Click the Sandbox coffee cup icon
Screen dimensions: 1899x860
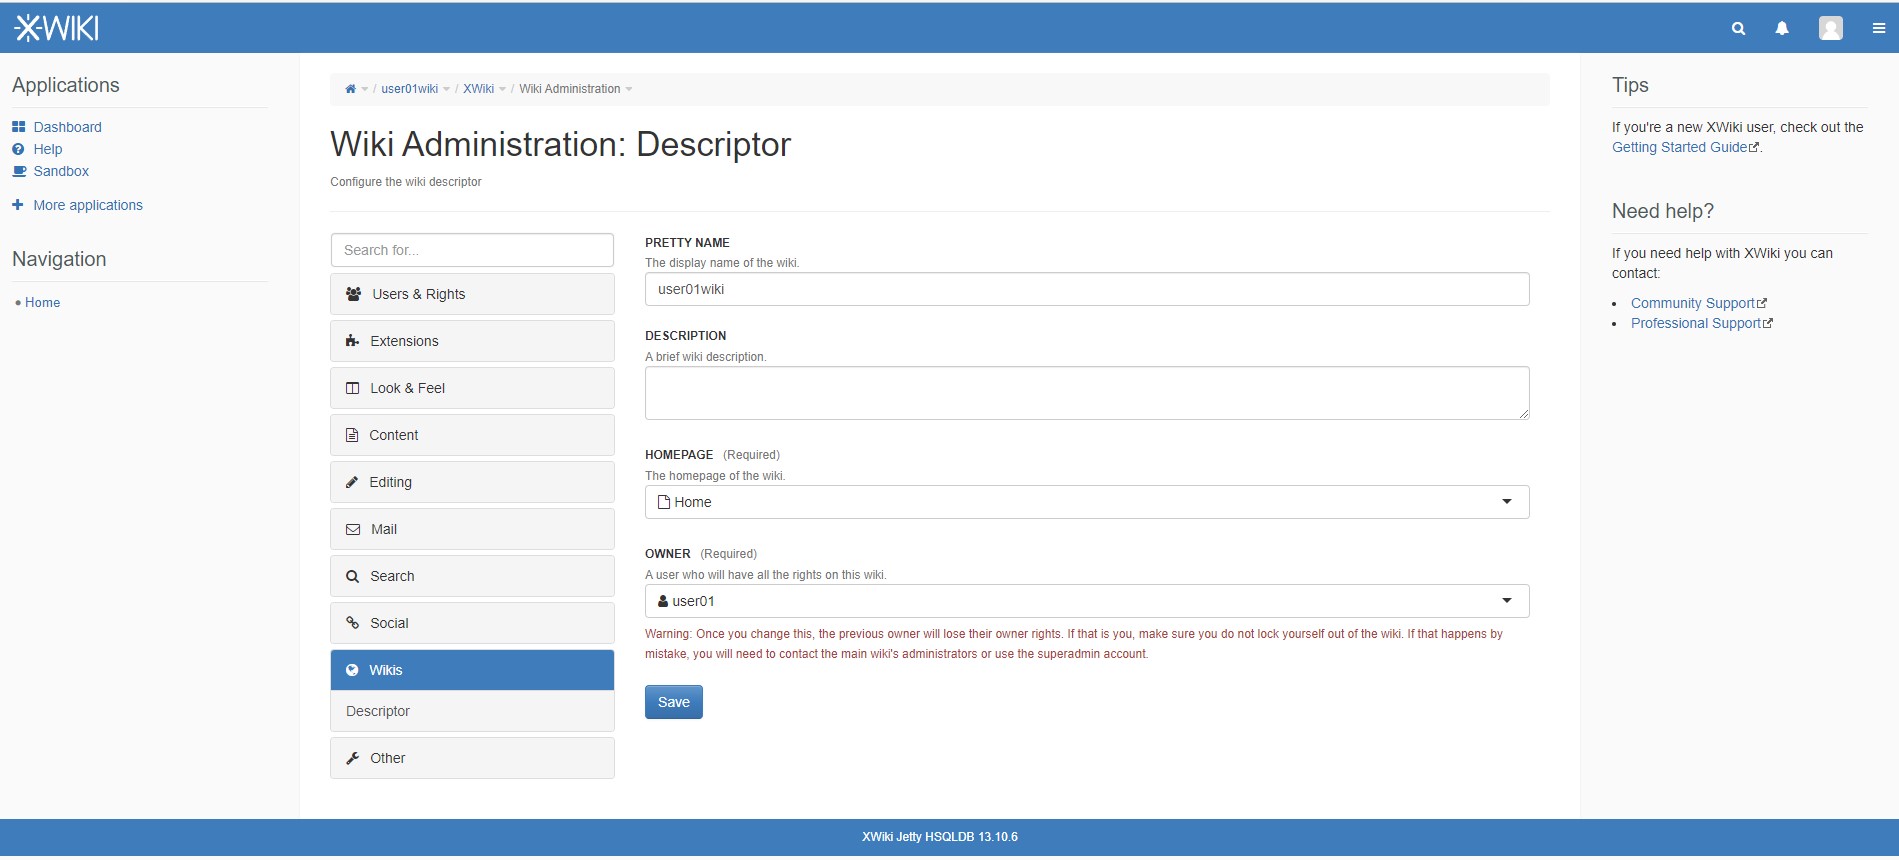[19, 171]
